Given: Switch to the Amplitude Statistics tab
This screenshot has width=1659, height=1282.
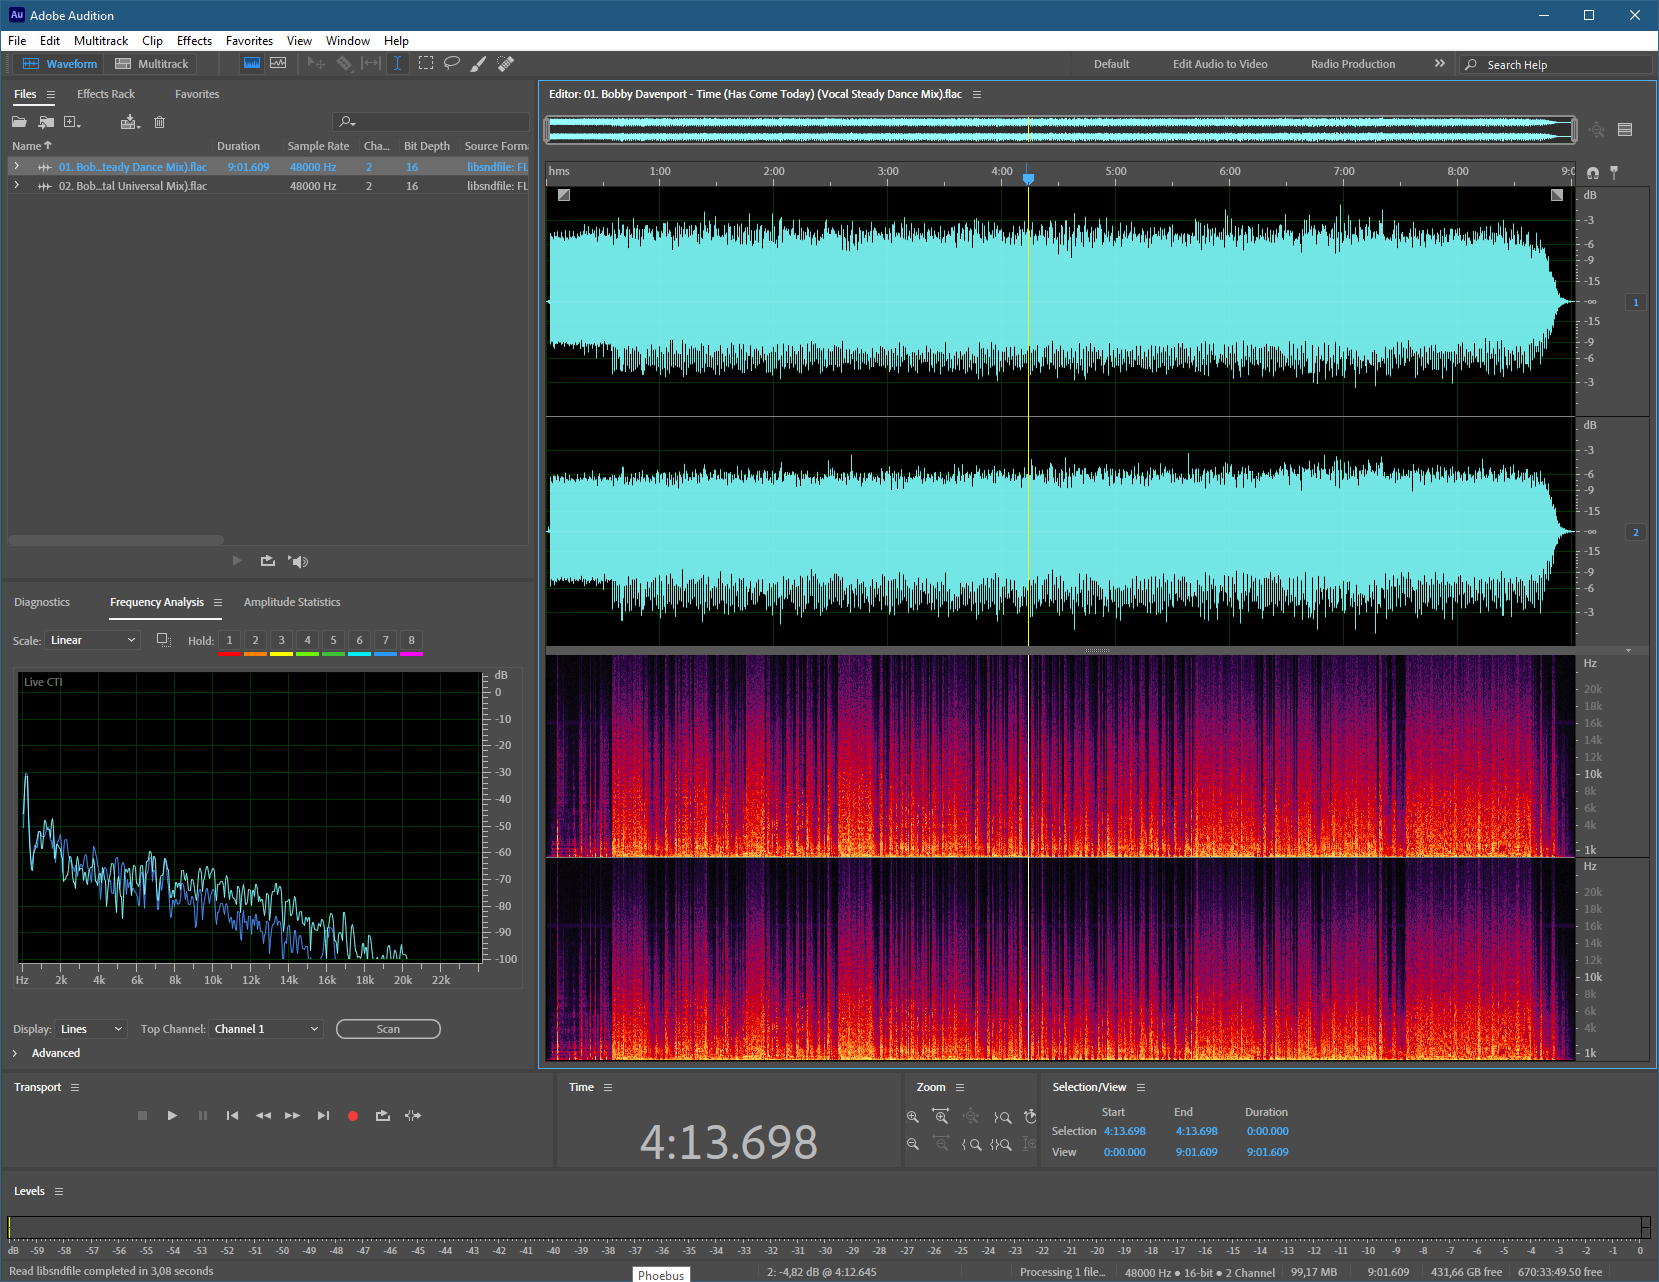Looking at the screenshot, I should 292,602.
